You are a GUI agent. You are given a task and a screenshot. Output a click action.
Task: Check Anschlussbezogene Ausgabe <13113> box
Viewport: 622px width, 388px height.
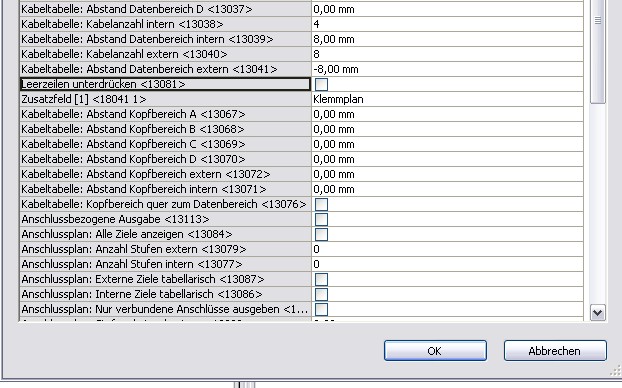321,219
